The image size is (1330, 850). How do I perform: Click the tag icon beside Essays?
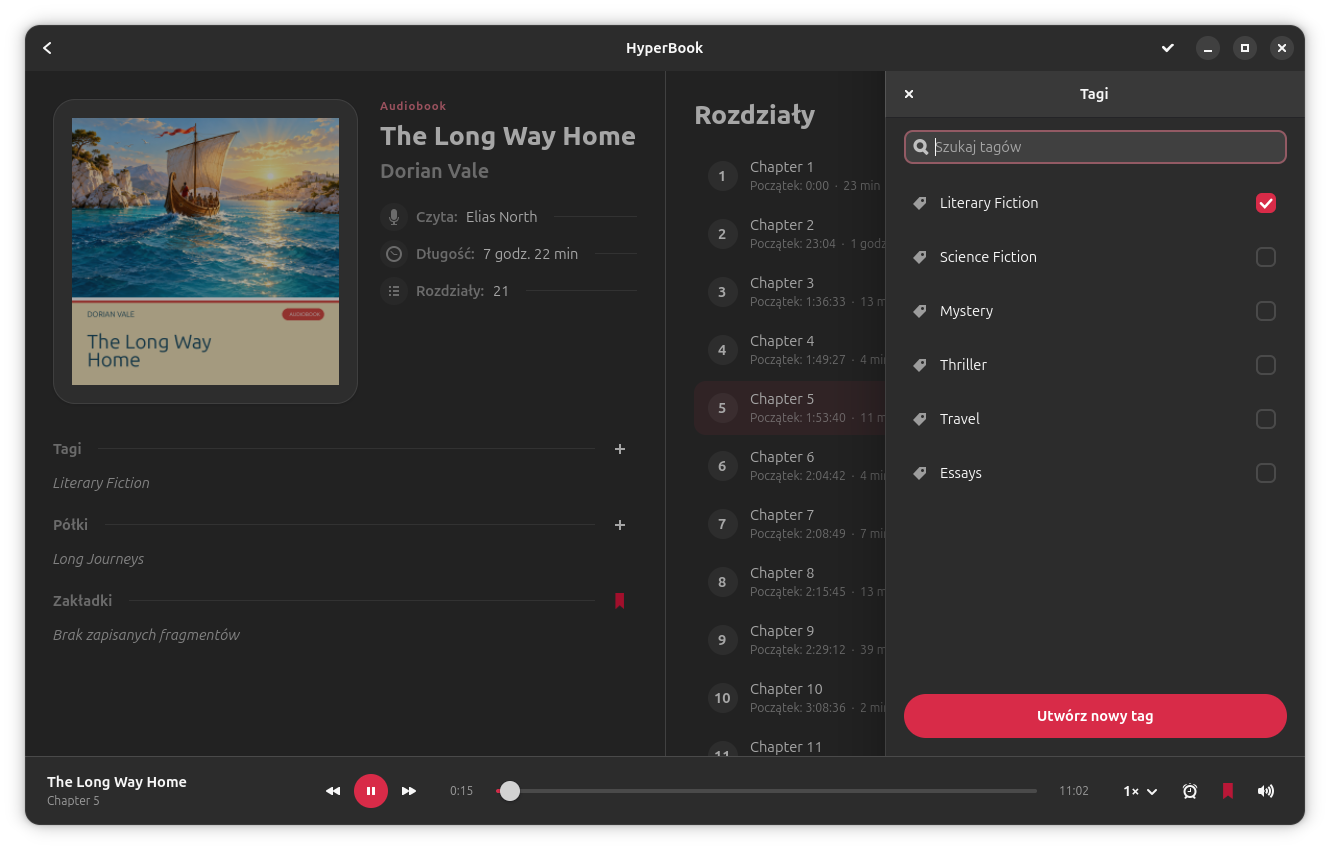920,473
